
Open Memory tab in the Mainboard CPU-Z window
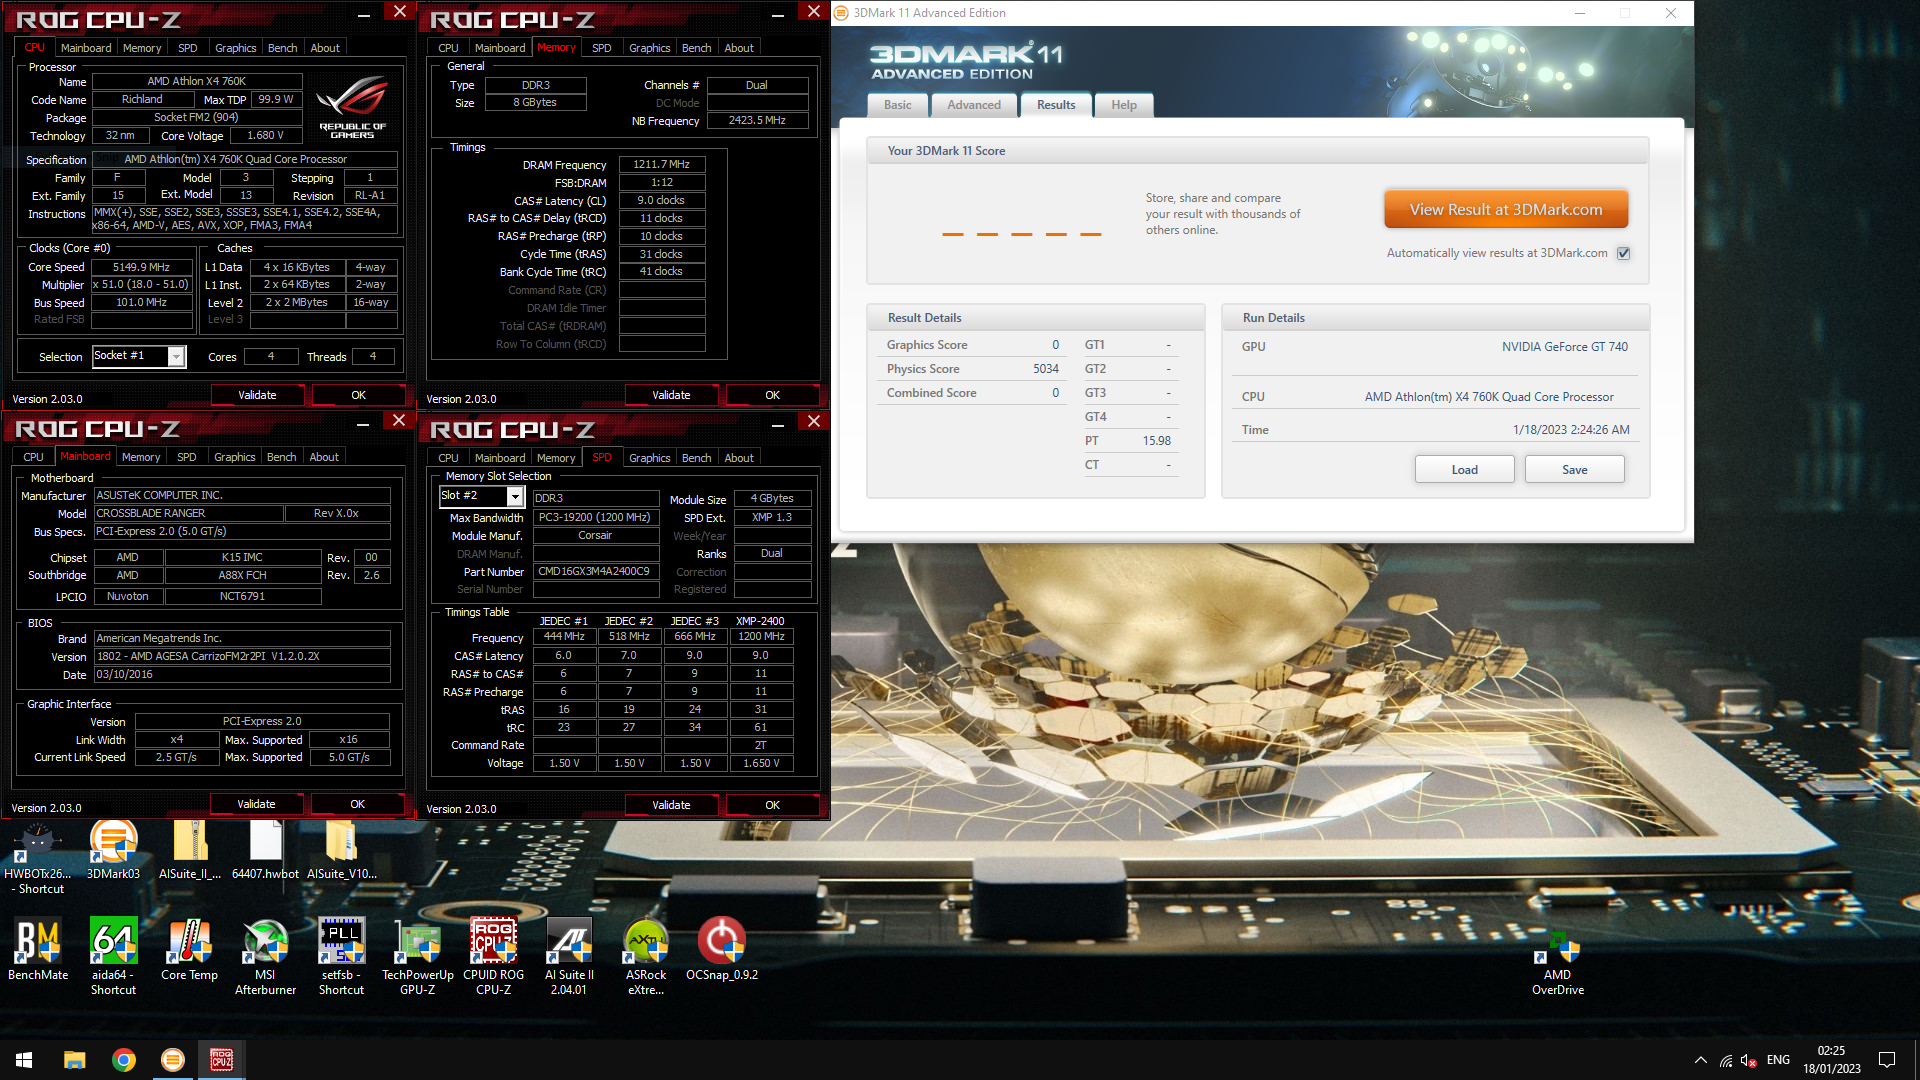[x=141, y=457]
